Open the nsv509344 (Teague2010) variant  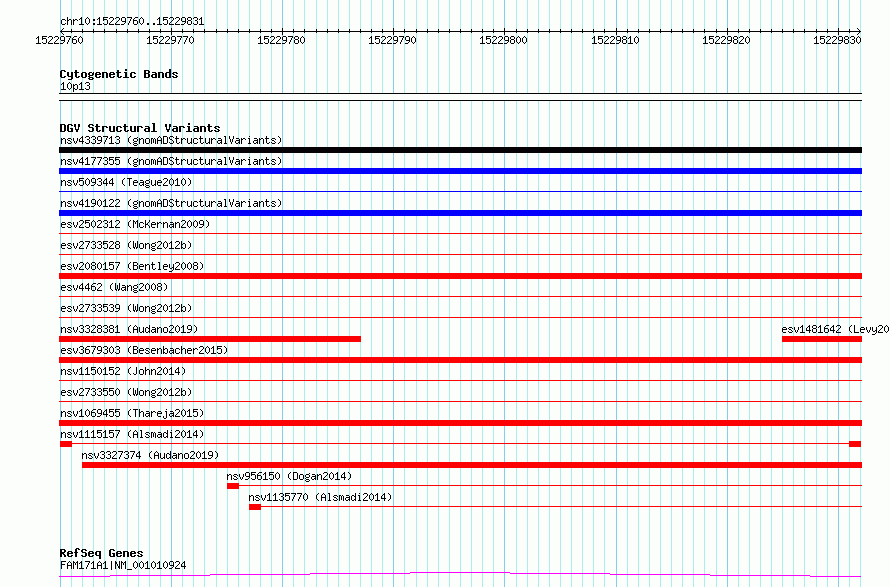(126, 182)
